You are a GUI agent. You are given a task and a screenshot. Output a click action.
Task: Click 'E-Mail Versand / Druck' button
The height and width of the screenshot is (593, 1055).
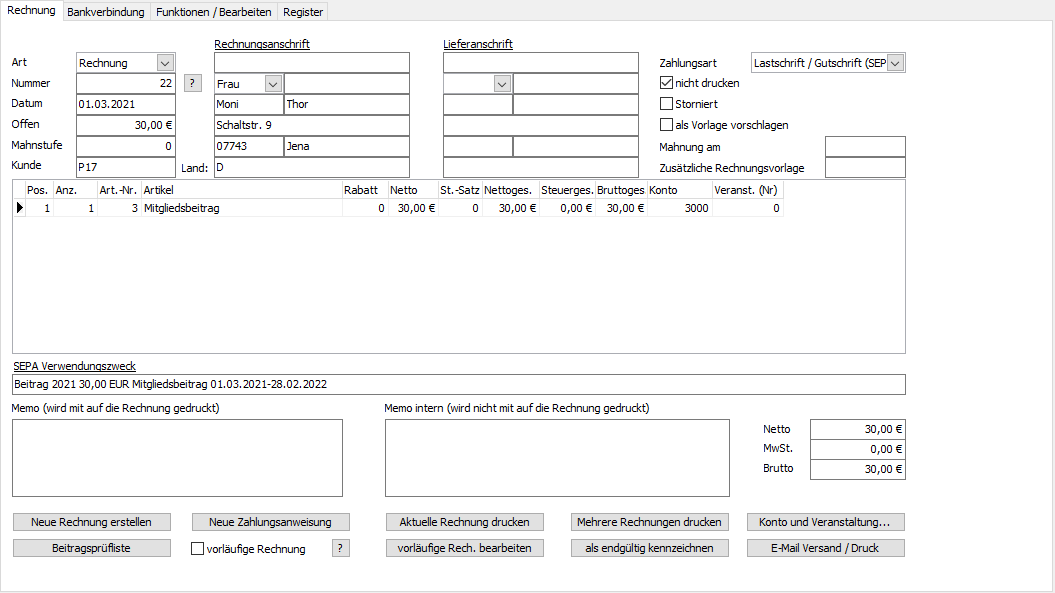[x=826, y=548]
